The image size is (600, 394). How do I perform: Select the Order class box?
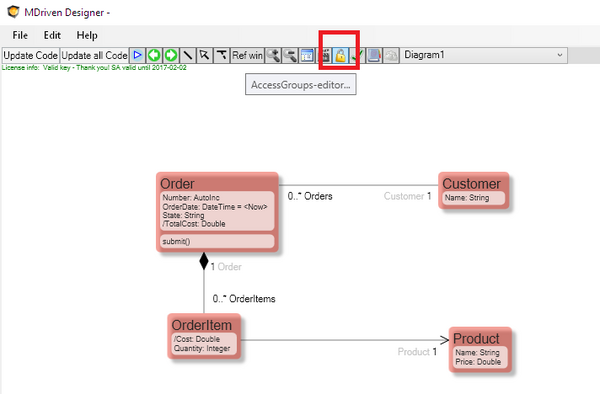pos(217,212)
